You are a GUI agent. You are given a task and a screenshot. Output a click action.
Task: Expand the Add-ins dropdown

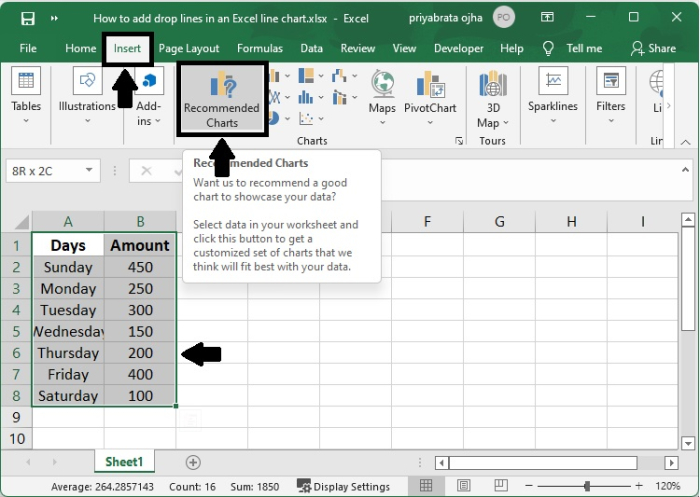159,121
